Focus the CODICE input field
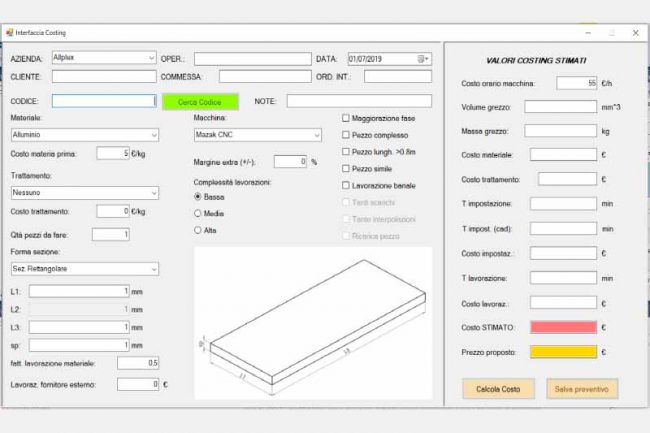Image resolution: width=650 pixels, height=433 pixels. tap(104, 101)
